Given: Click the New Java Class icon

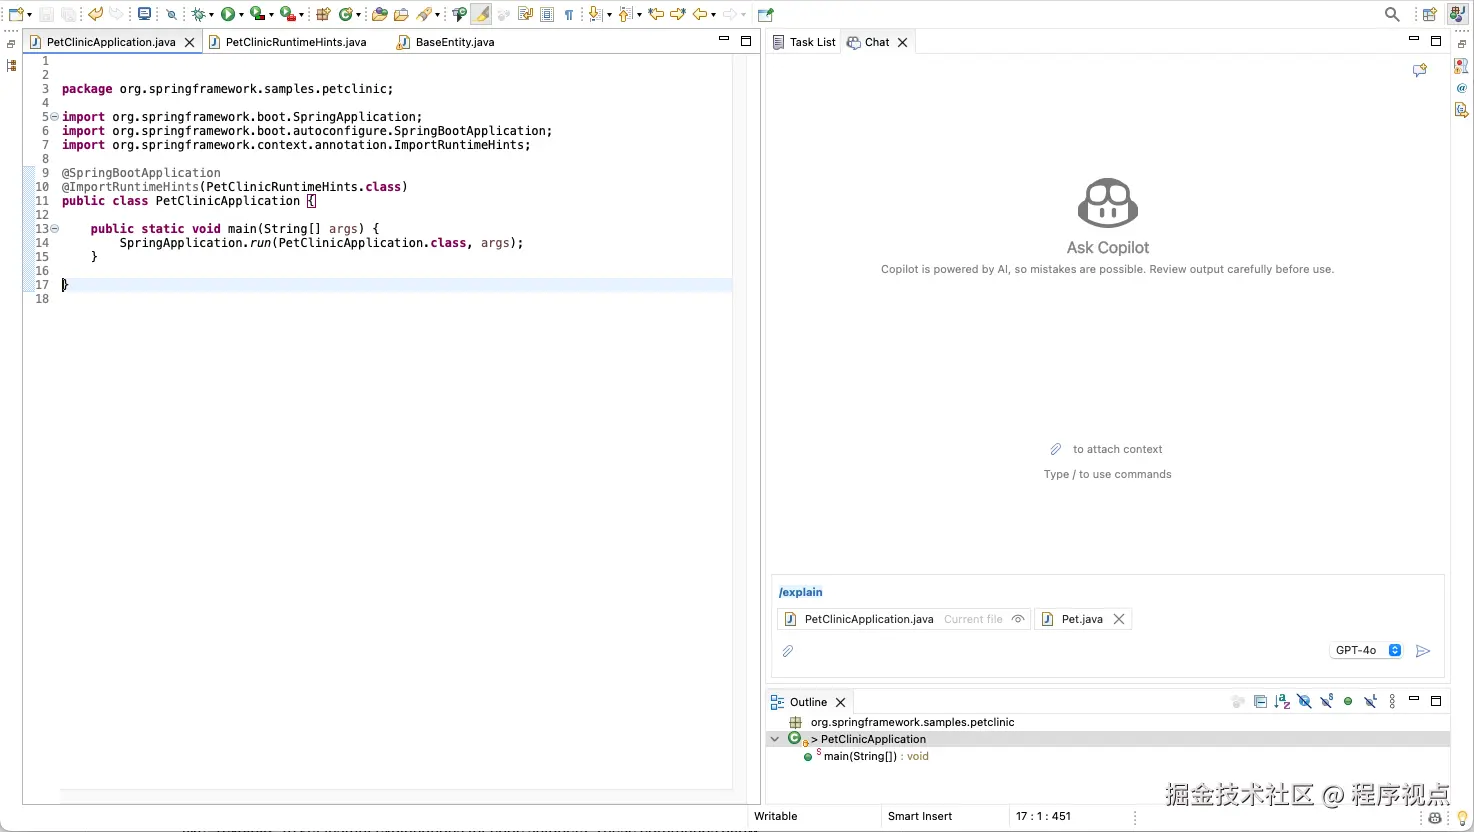Looking at the screenshot, I should coord(345,14).
